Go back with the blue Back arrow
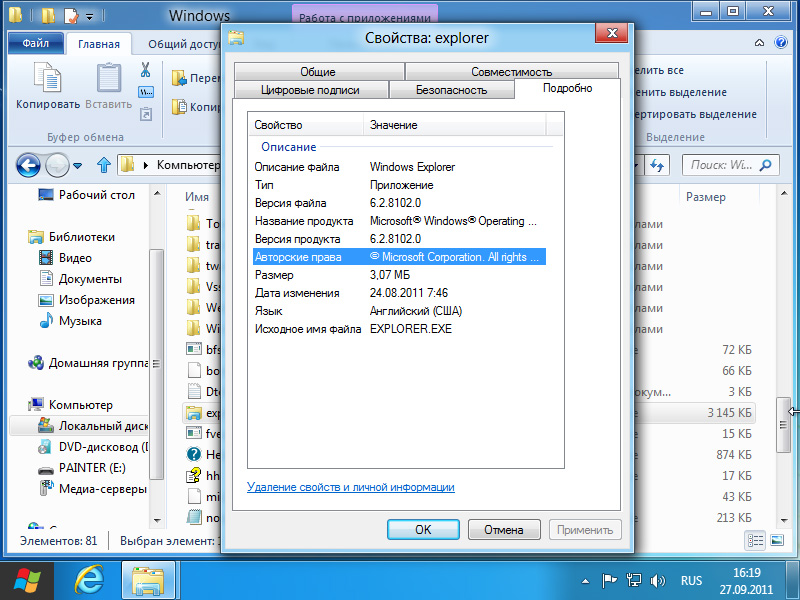This screenshot has height=600, width=800. coord(29,165)
